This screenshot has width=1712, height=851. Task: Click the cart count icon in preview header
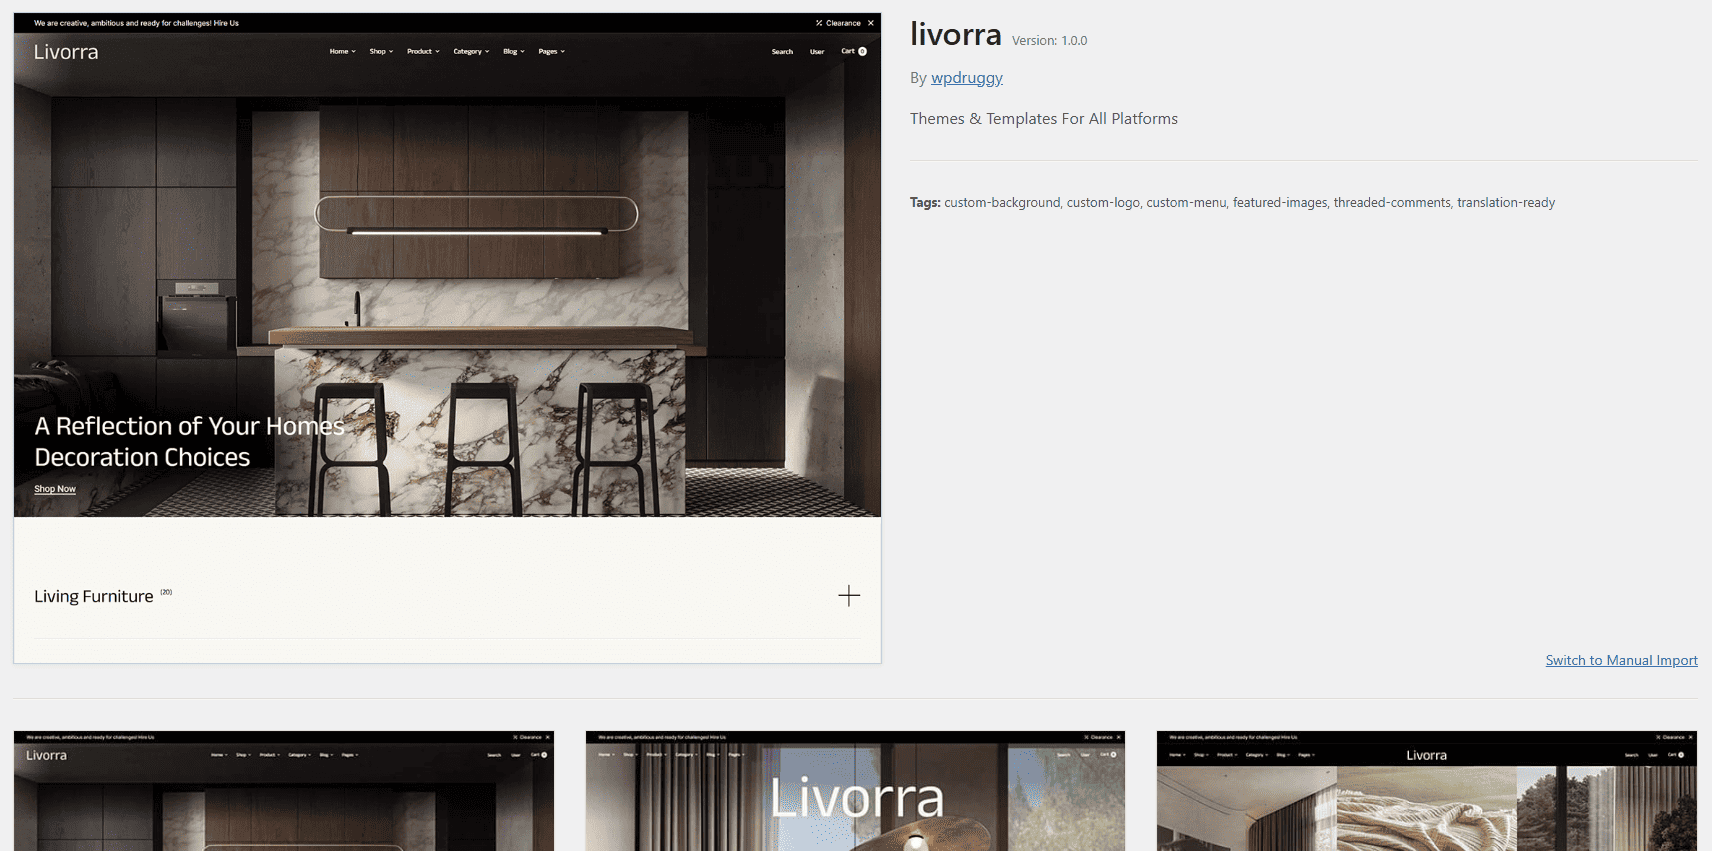862,51
